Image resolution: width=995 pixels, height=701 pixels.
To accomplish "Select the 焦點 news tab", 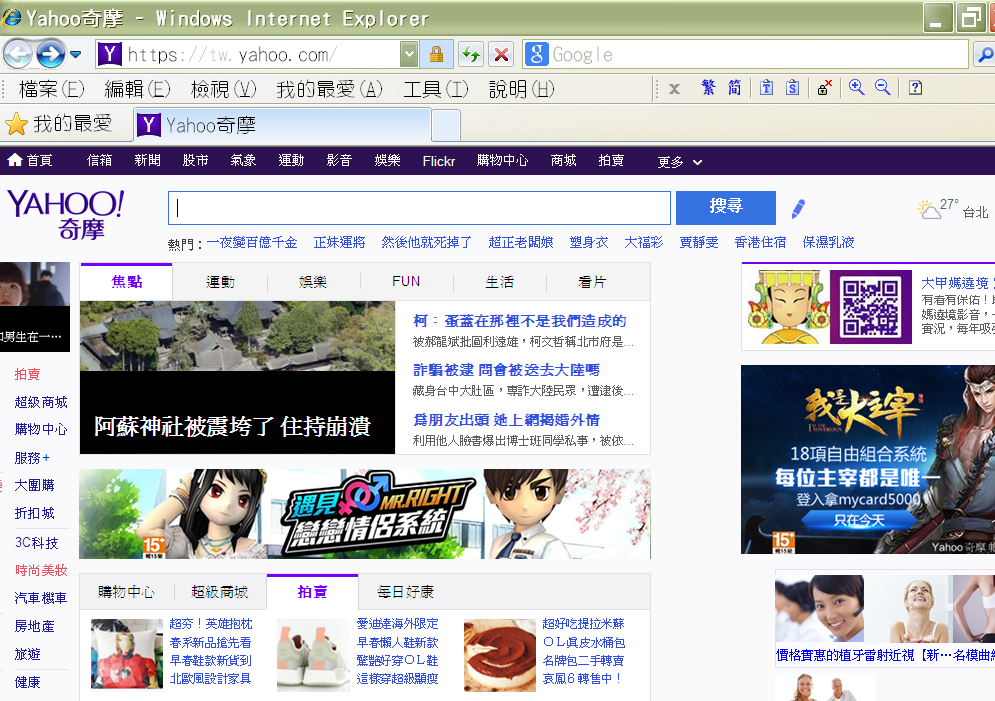I will point(126,282).
